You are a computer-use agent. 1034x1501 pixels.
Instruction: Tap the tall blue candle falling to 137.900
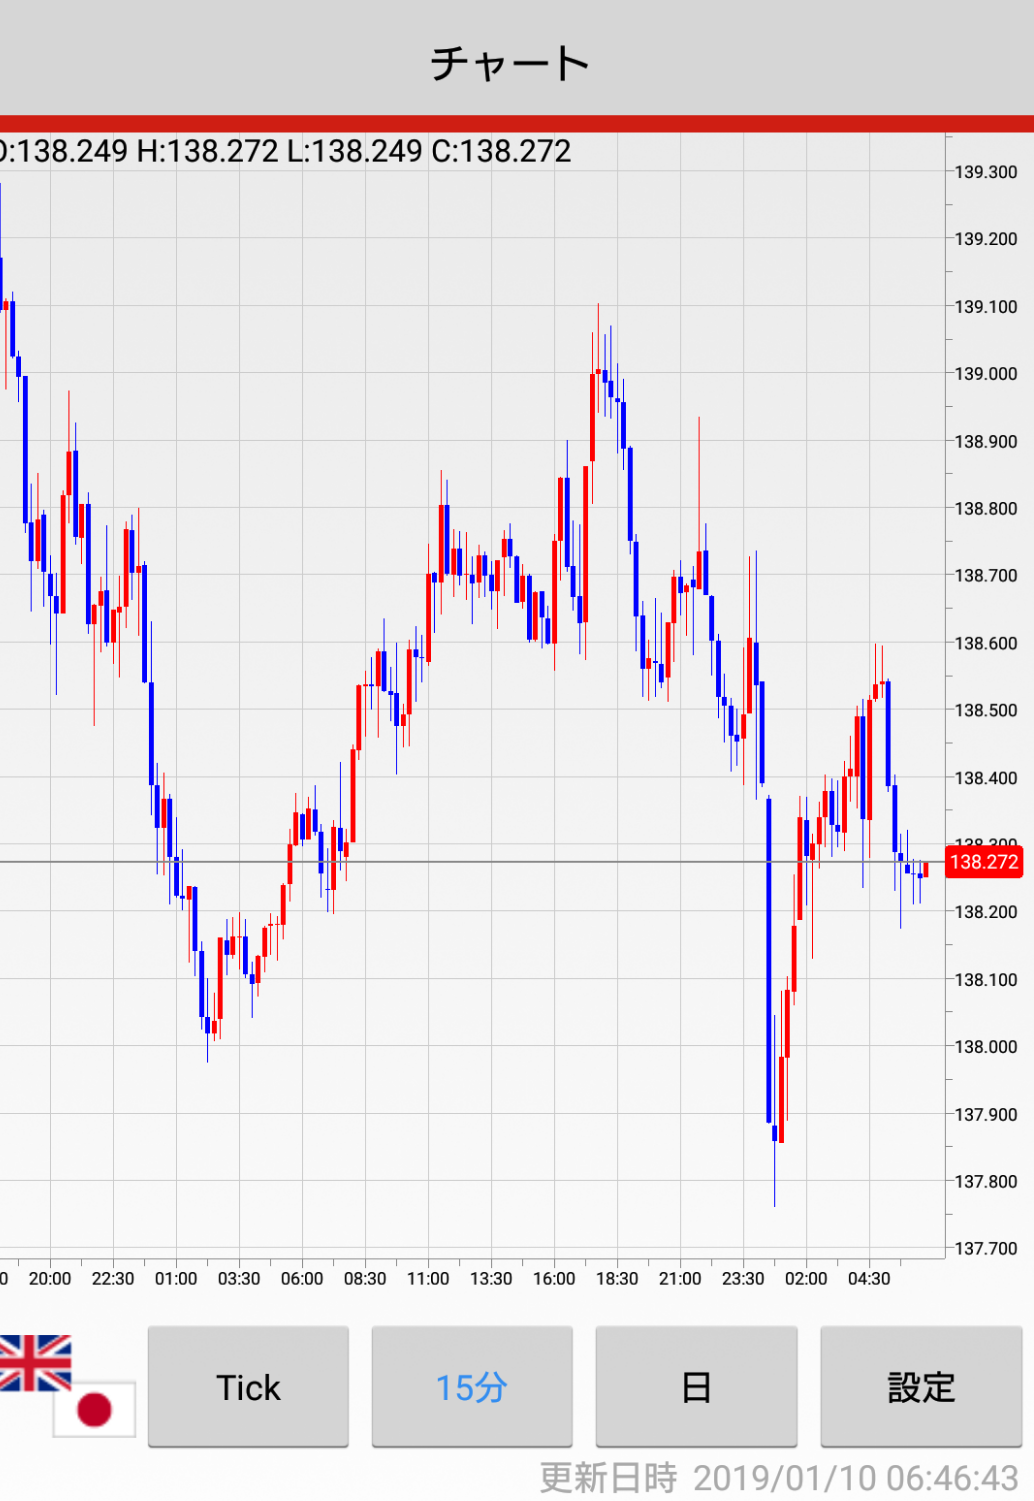[x=769, y=960]
